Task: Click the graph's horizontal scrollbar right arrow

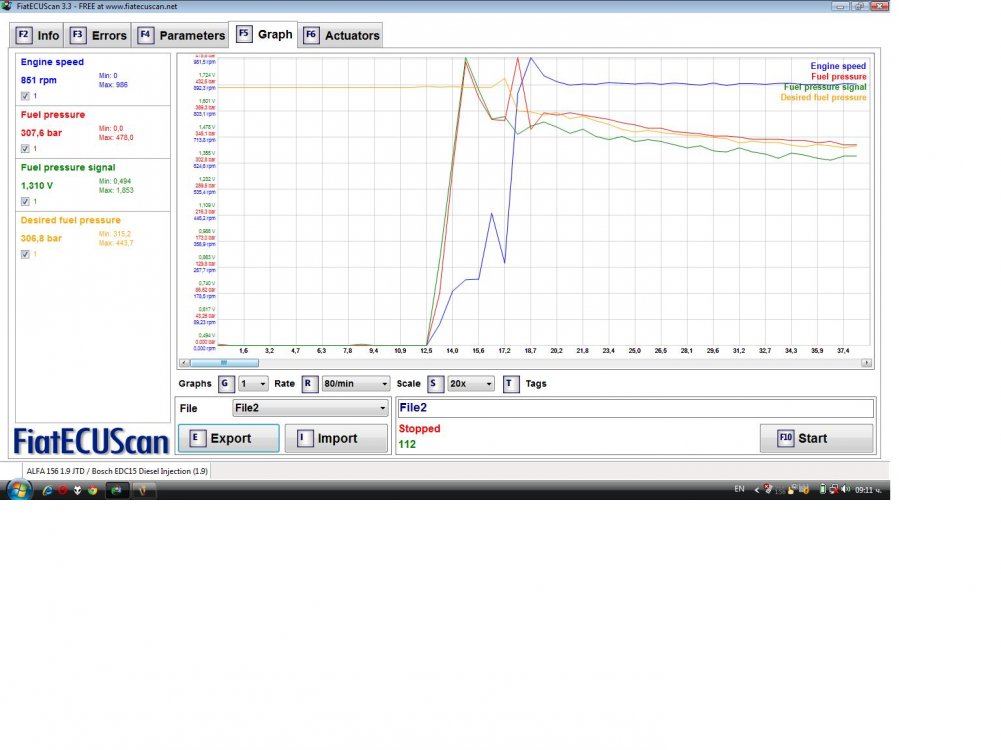Action: (866, 363)
